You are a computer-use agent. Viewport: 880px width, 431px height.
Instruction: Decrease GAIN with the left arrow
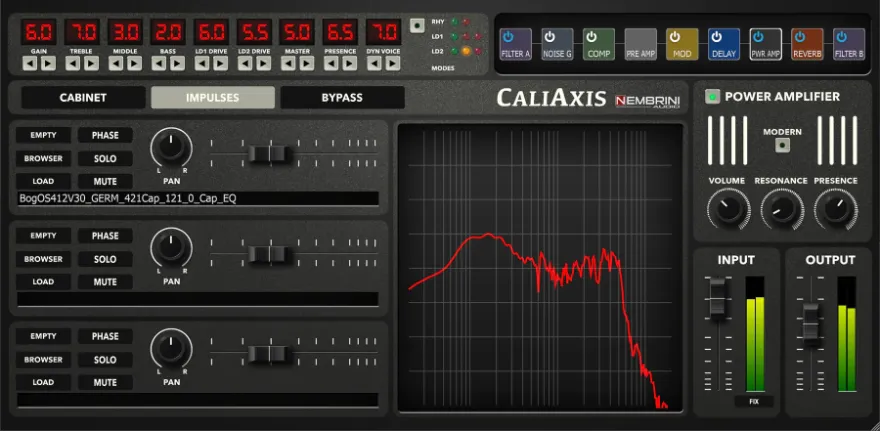(30, 63)
